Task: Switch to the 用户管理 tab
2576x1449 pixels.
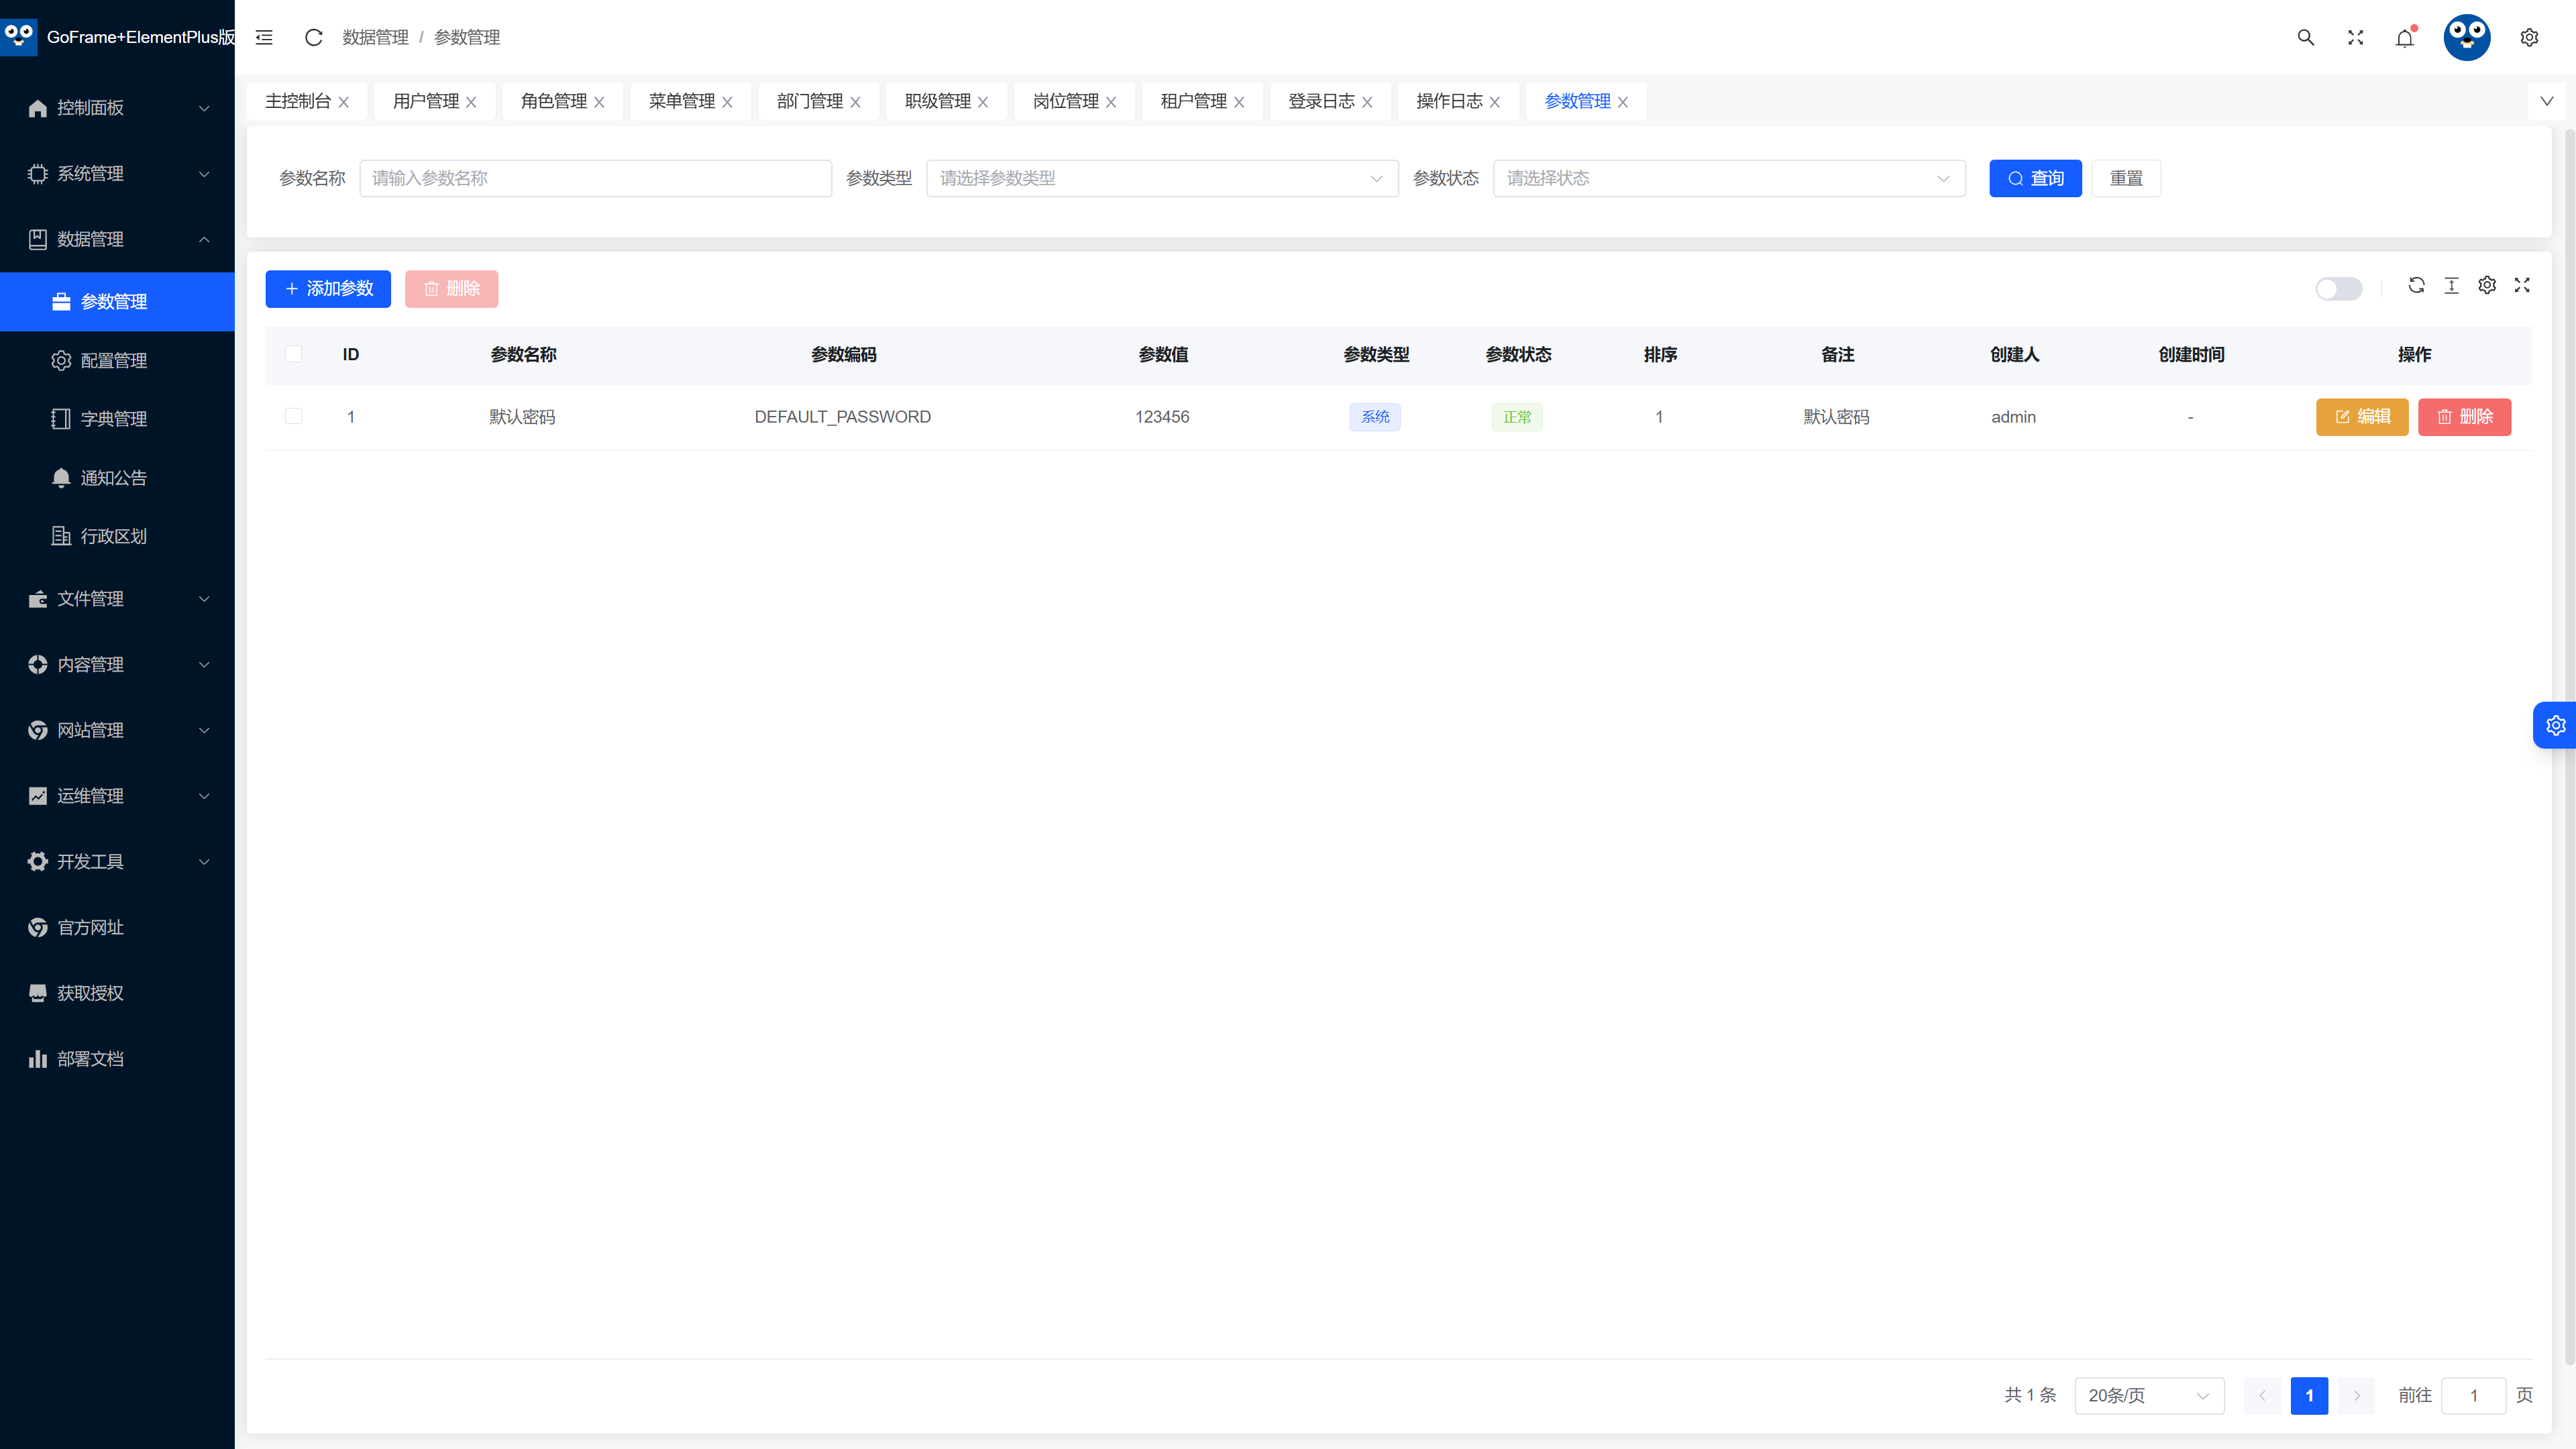Action: pos(426,101)
